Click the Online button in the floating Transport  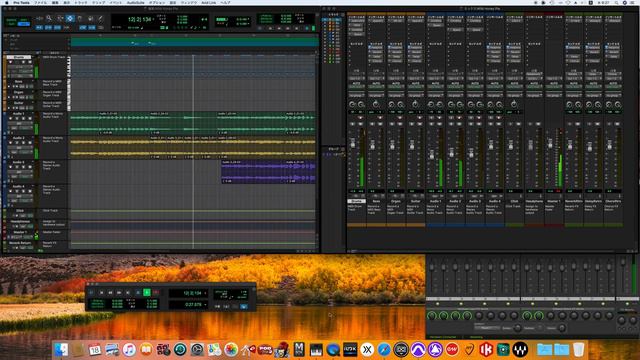coord(91,292)
